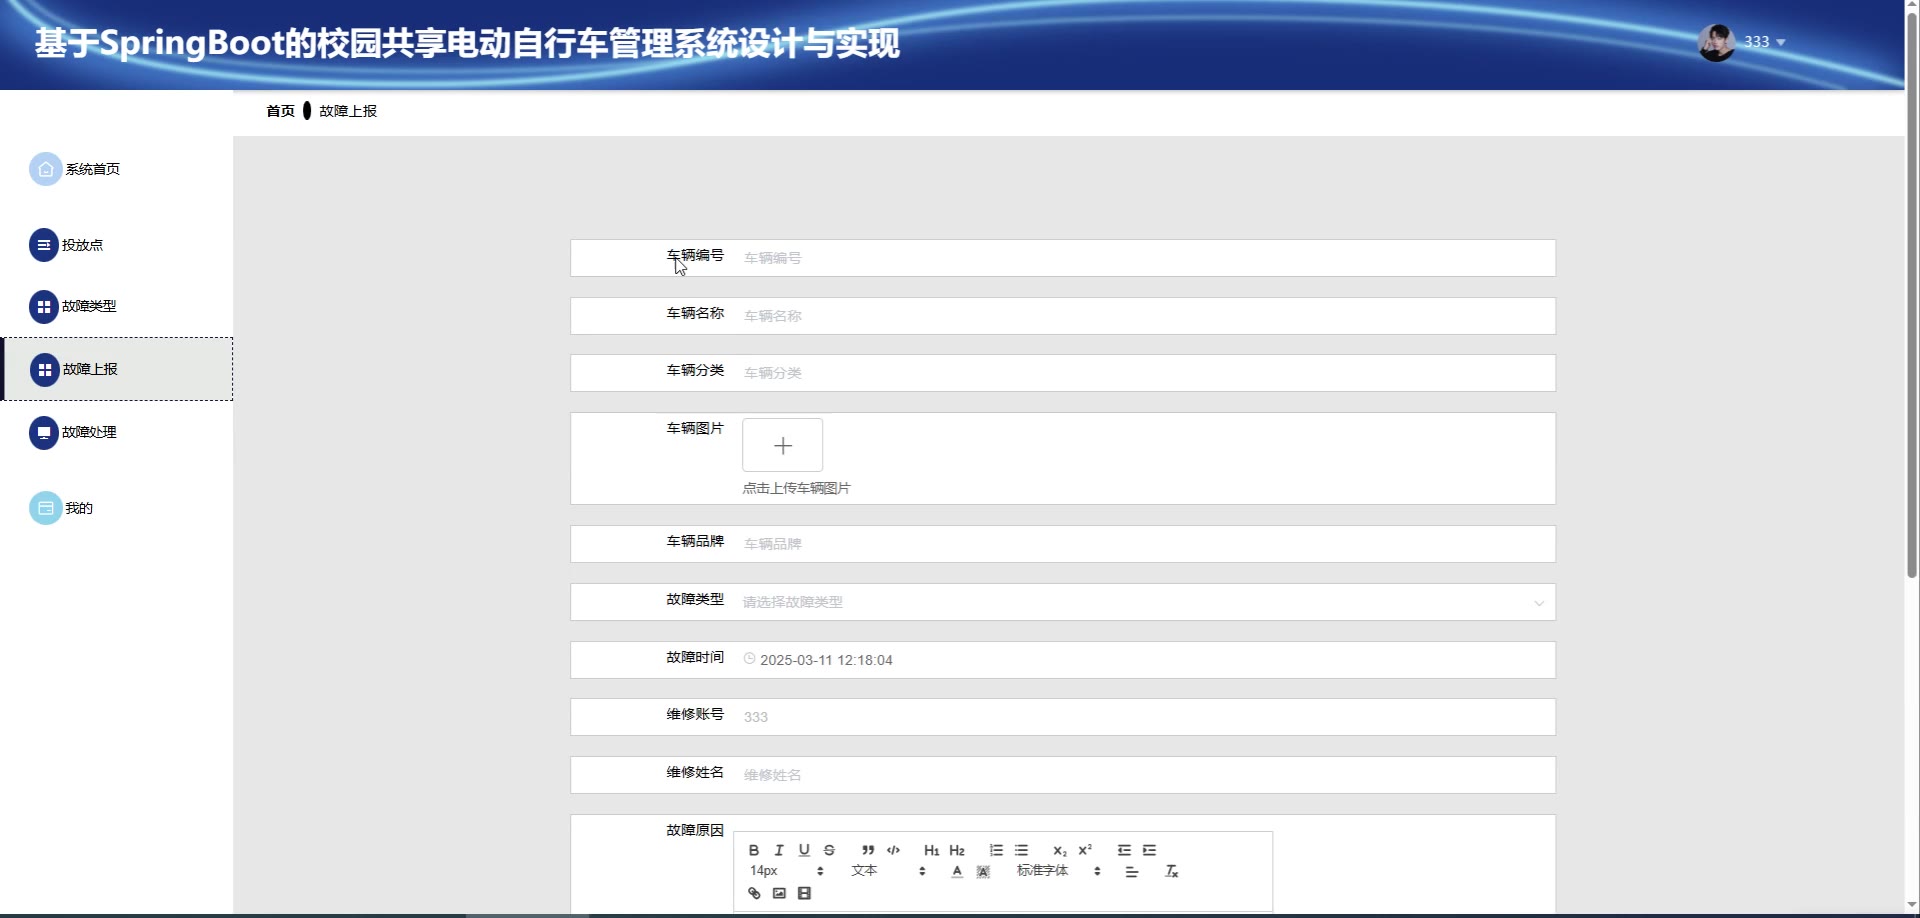The width and height of the screenshot is (1920, 918).
Task: Apply underline in the 故障原因 editor
Action: pyautogui.click(x=804, y=850)
